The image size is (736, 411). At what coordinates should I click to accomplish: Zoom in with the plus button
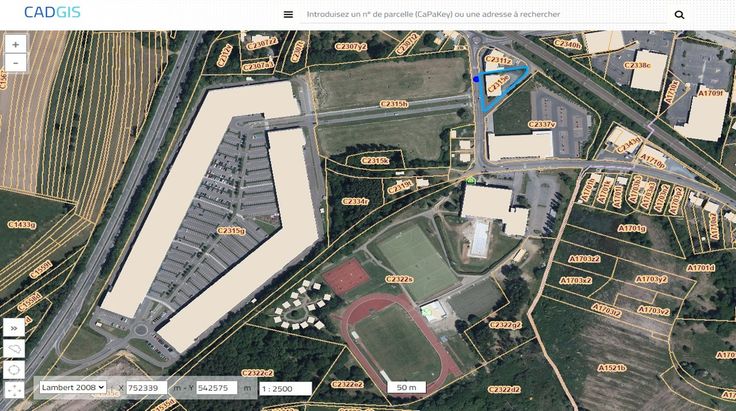(x=15, y=45)
